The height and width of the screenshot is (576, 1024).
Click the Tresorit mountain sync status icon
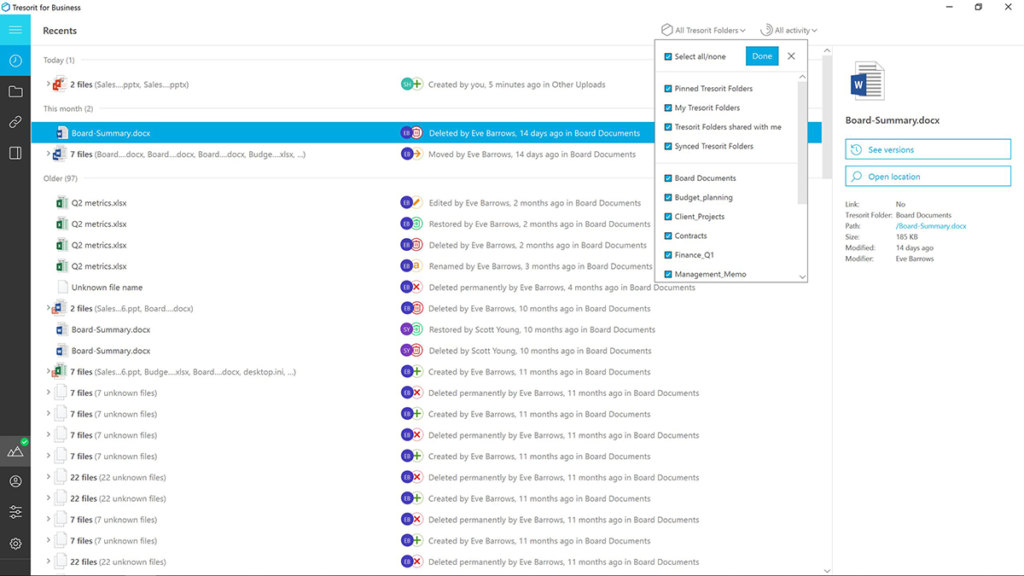[15, 451]
